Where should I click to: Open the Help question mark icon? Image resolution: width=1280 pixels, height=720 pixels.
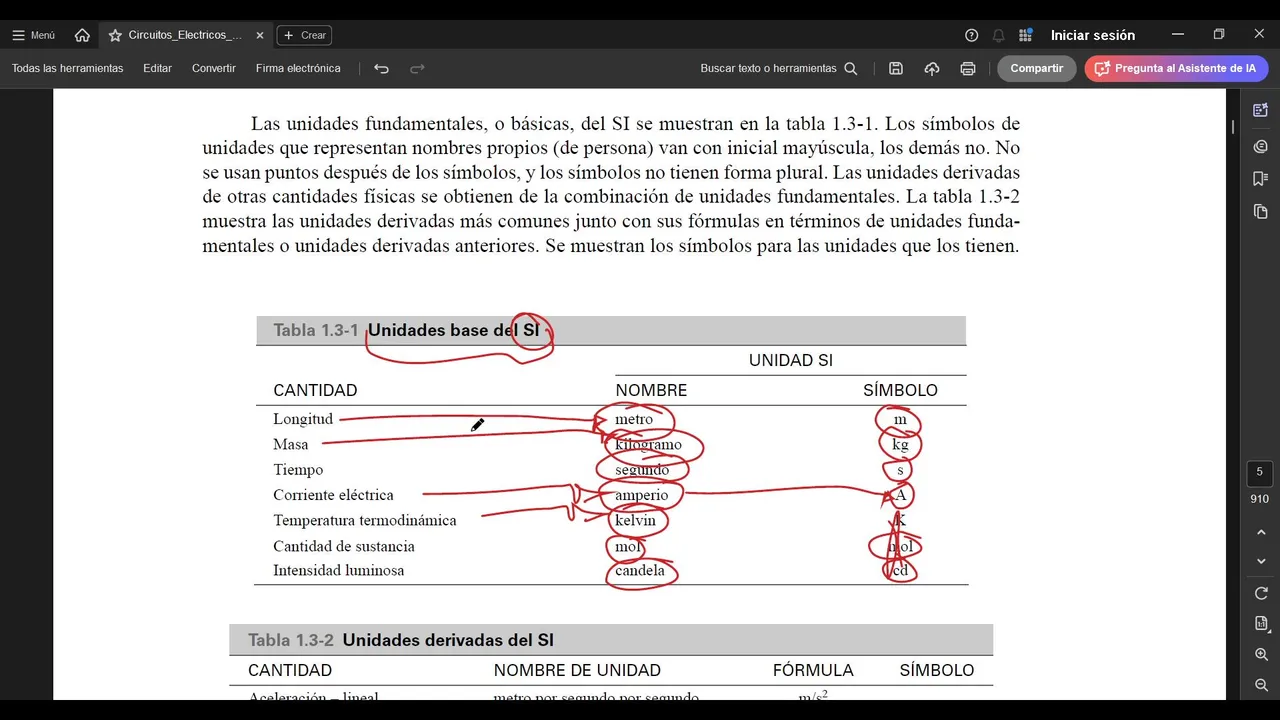tap(971, 35)
